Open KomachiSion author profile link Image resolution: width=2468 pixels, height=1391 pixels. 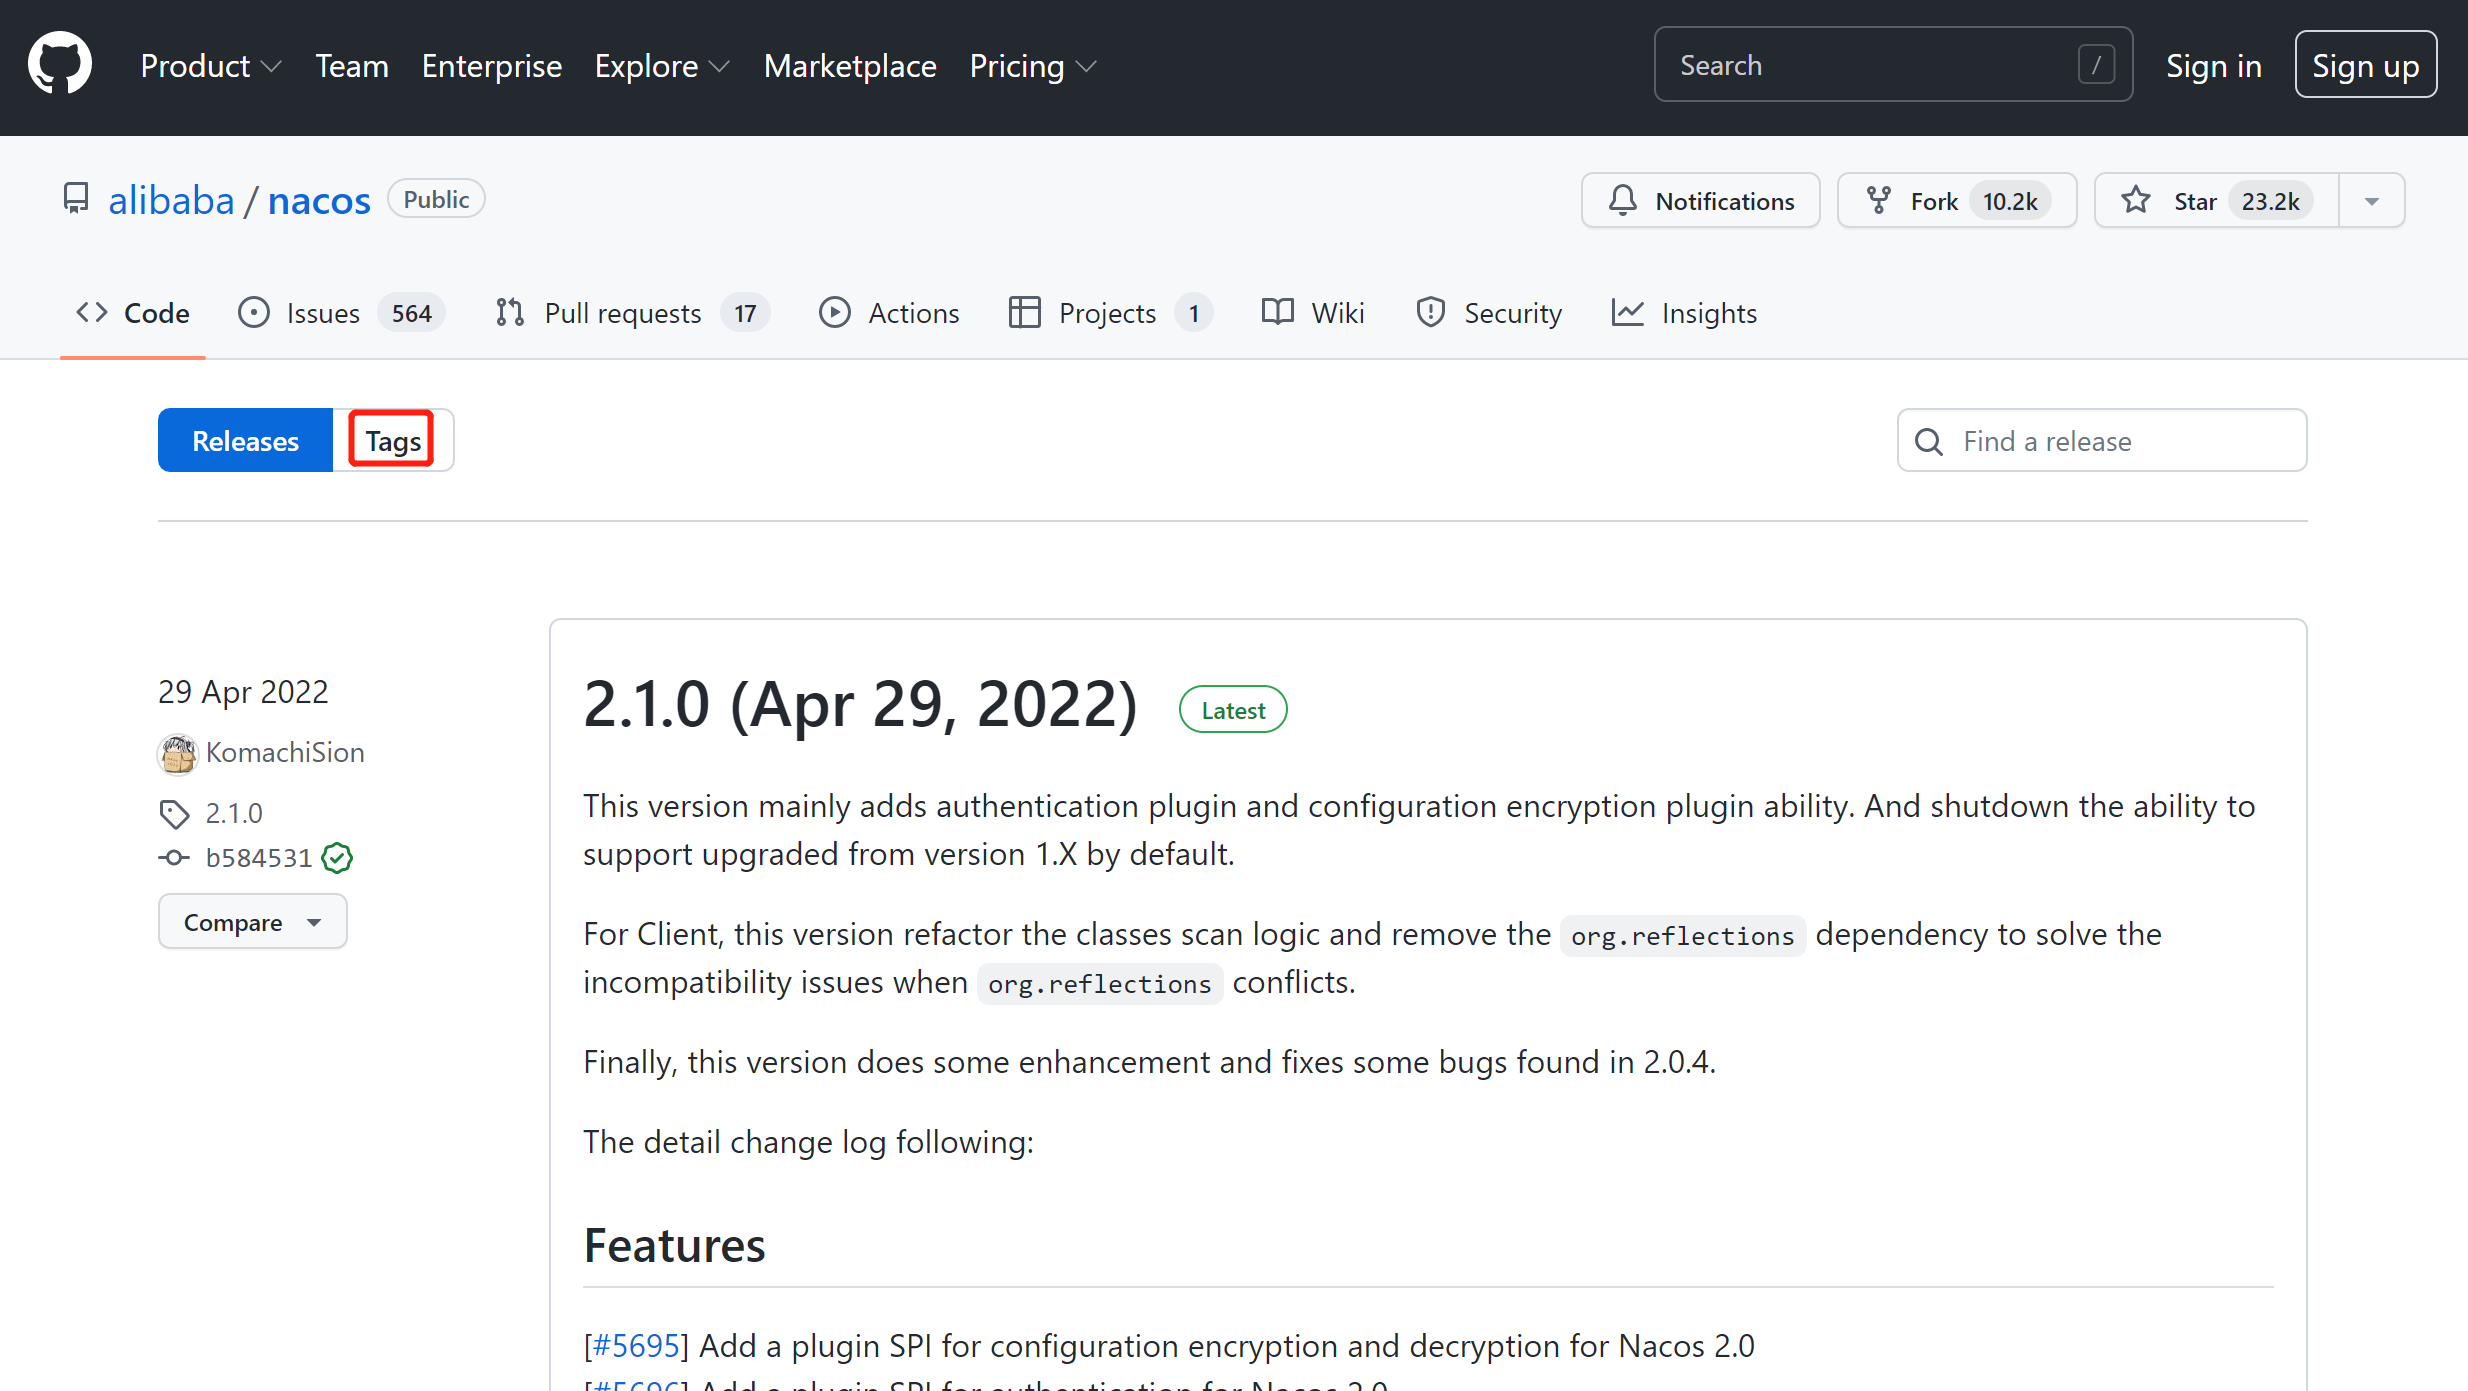(x=285, y=752)
